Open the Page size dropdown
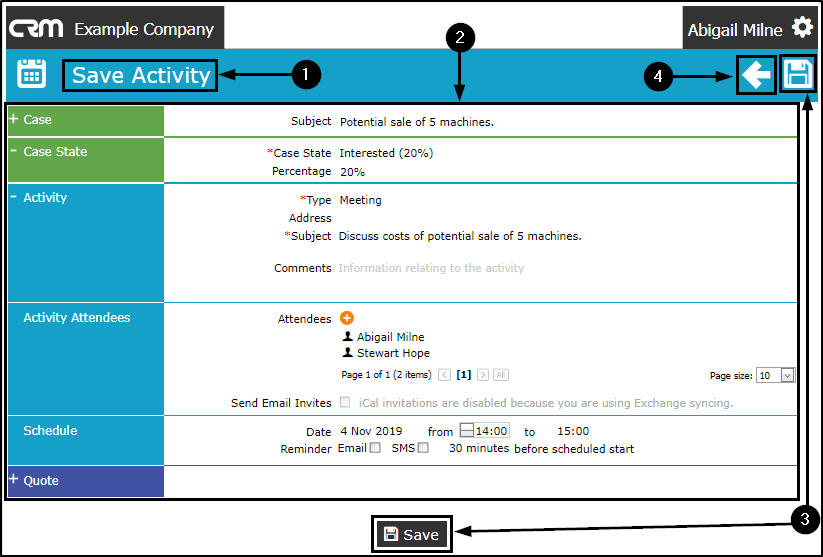Screen dimensions: 823x557 tap(786, 375)
